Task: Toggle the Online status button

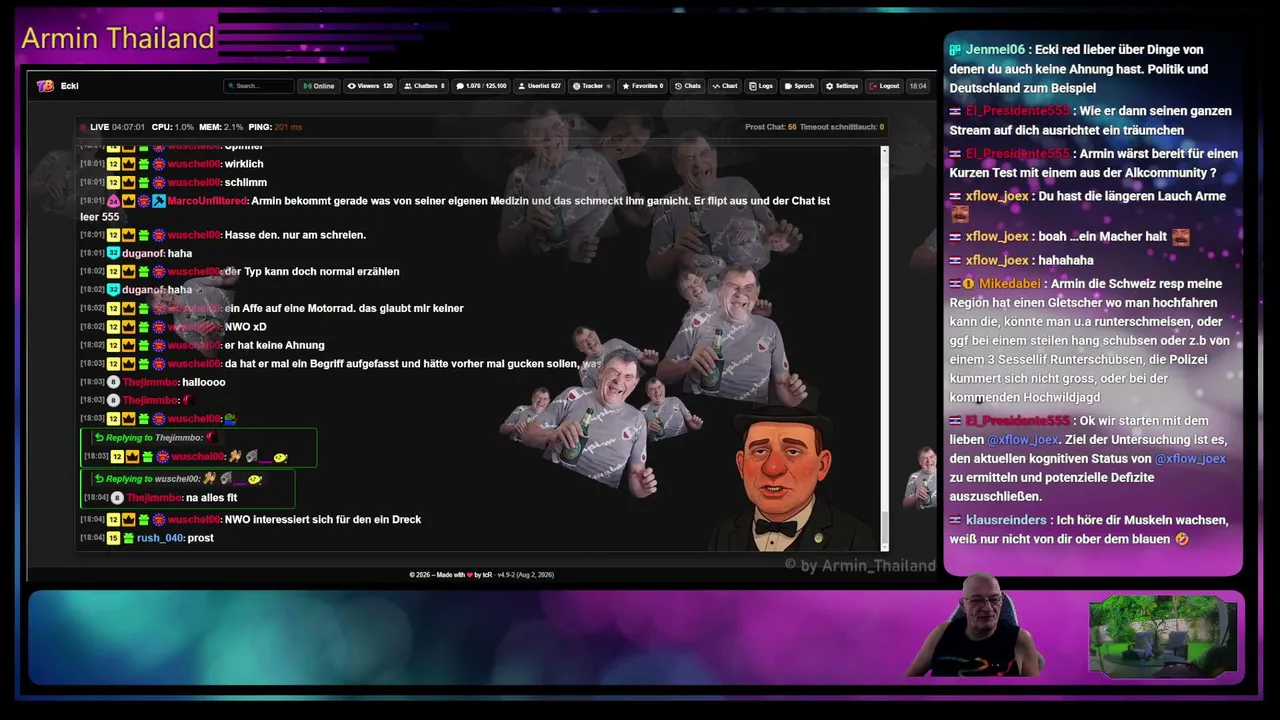Action: 319,86
